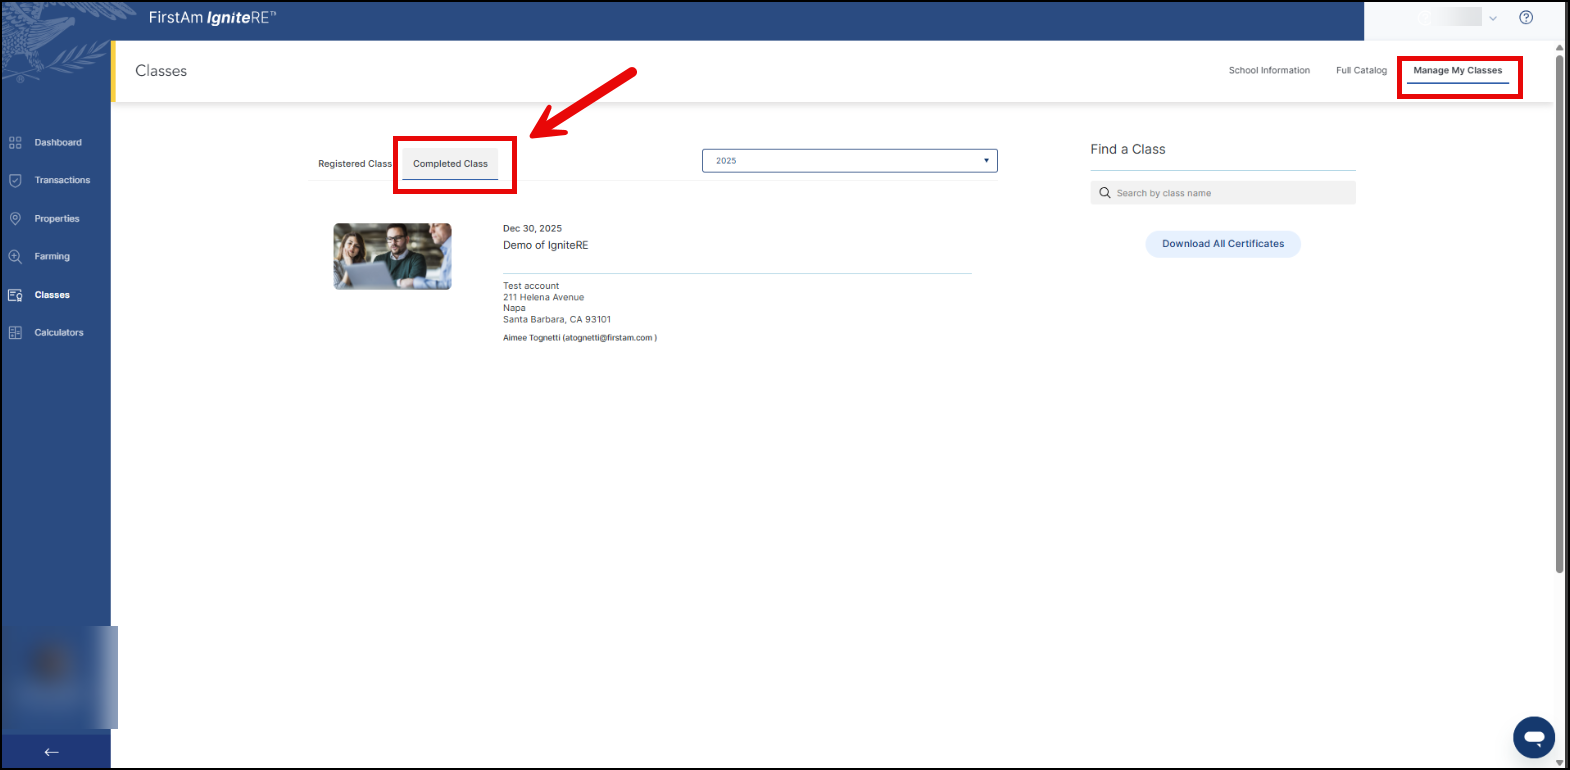Open the Dashboard sidebar icon
This screenshot has width=1570, height=770.
[15, 143]
